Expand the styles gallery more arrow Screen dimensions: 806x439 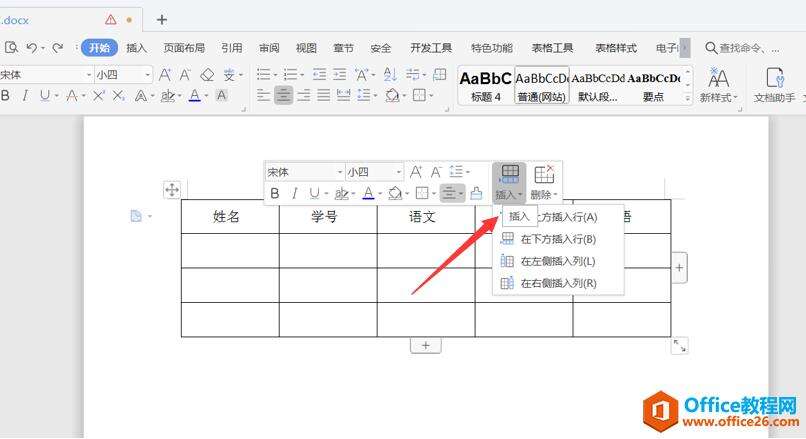pyautogui.click(x=688, y=97)
